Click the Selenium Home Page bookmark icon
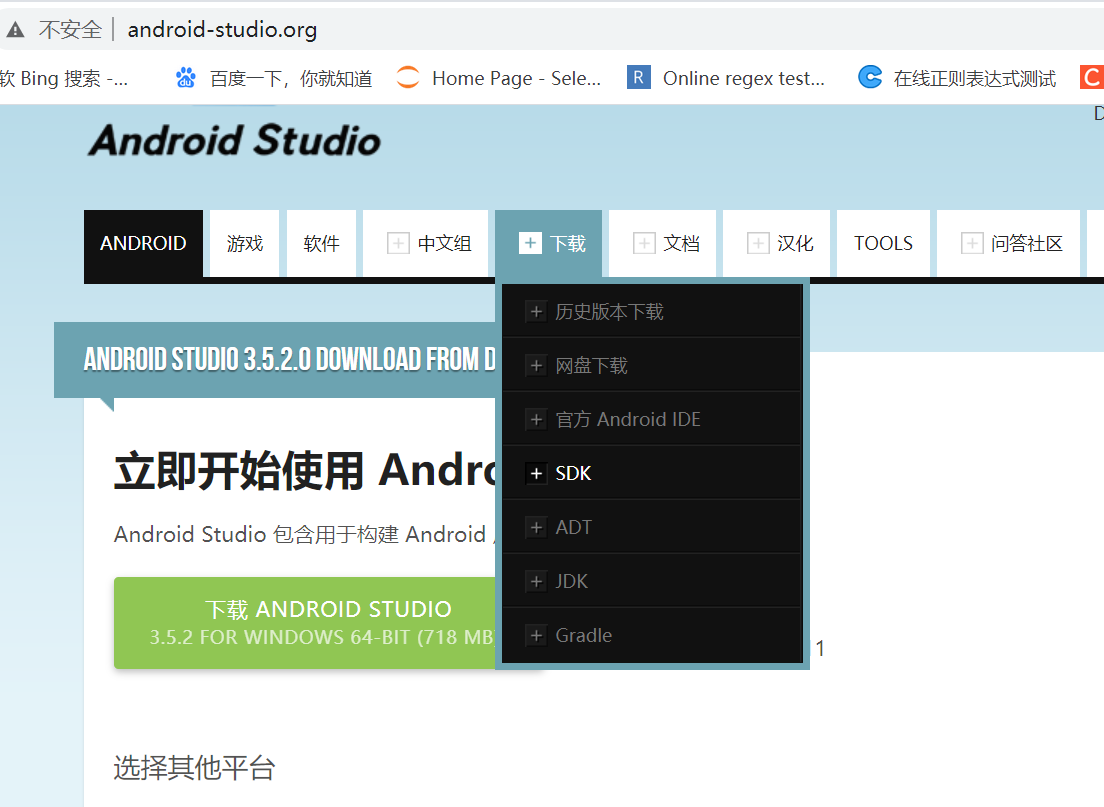 [408, 77]
